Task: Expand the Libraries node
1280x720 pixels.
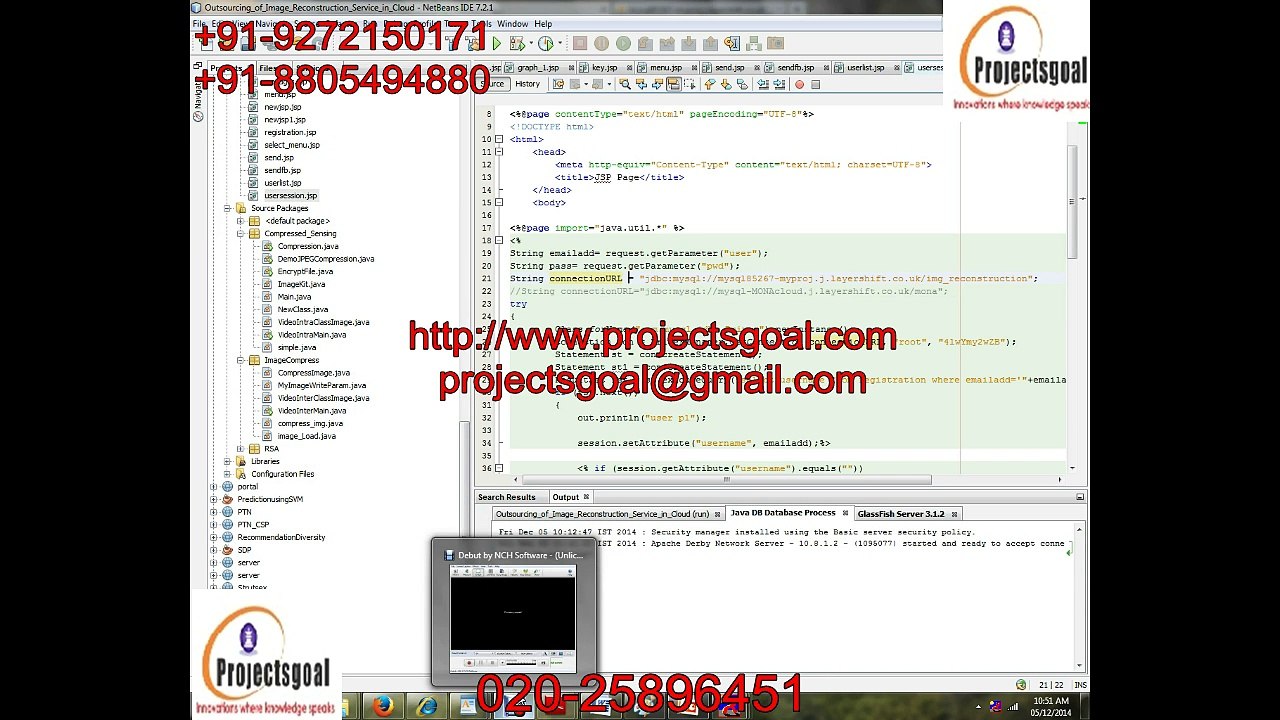Action: [x=227, y=461]
